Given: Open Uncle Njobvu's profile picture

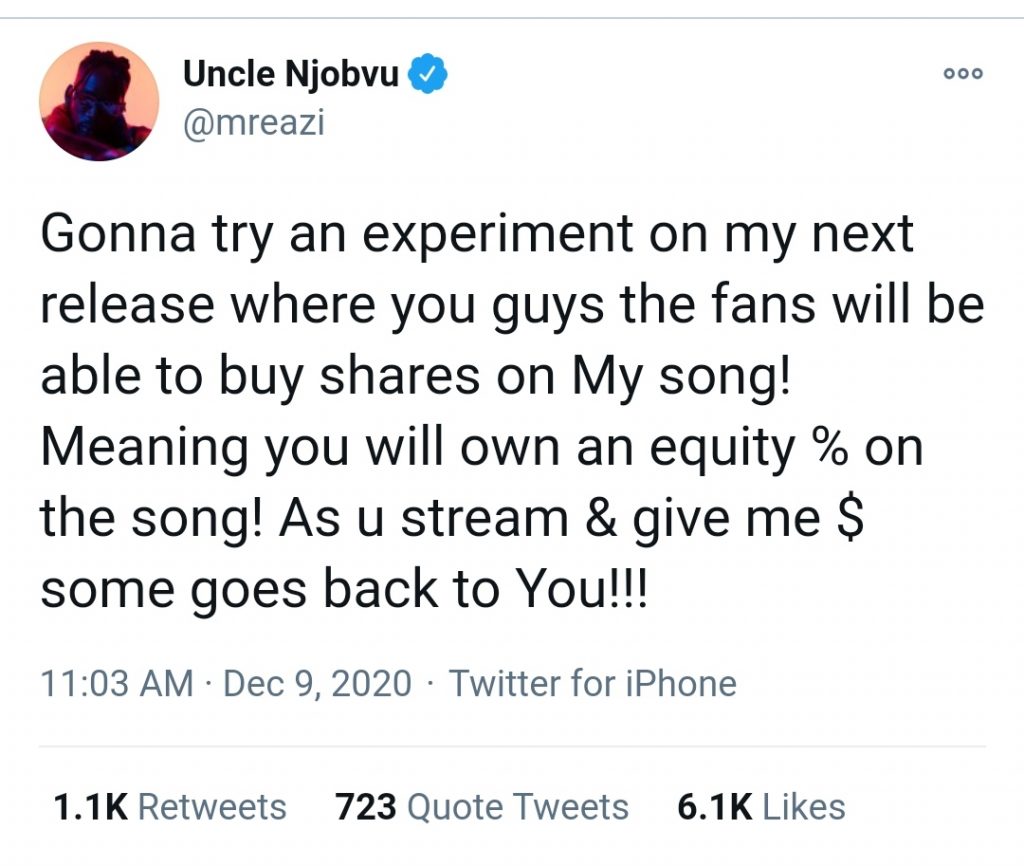Looking at the screenshot, I should pyautogui.click(x=99, y=101).
